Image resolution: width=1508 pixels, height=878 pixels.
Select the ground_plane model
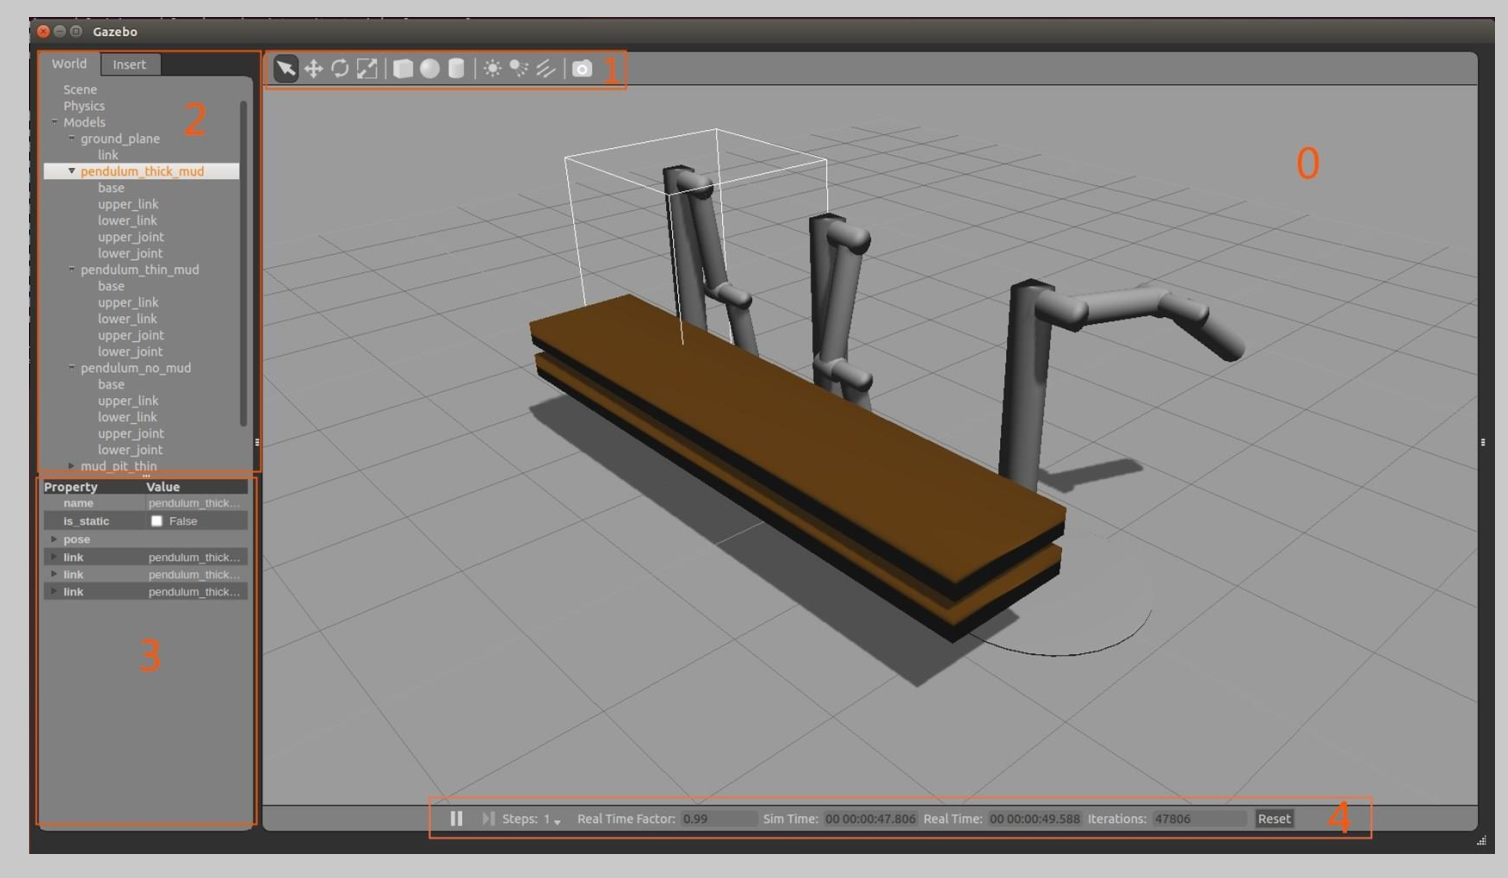[120, 139]
